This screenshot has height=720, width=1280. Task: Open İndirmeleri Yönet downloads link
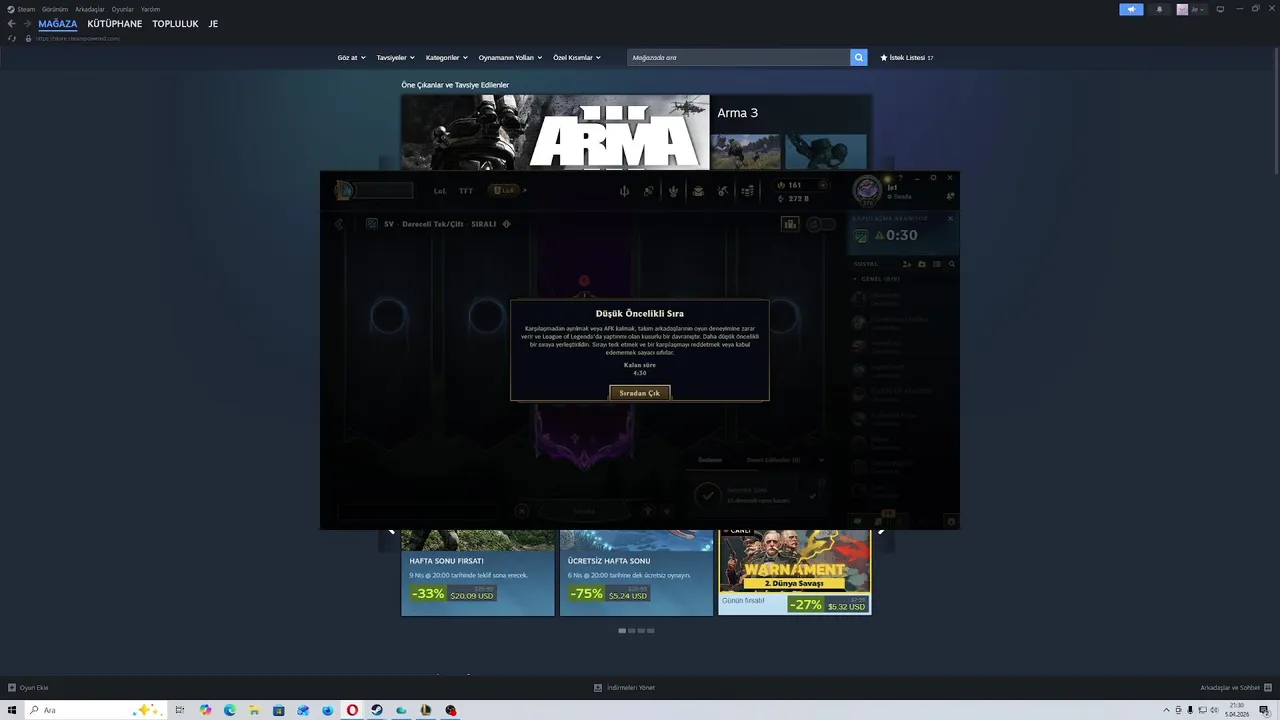point(625,688)
